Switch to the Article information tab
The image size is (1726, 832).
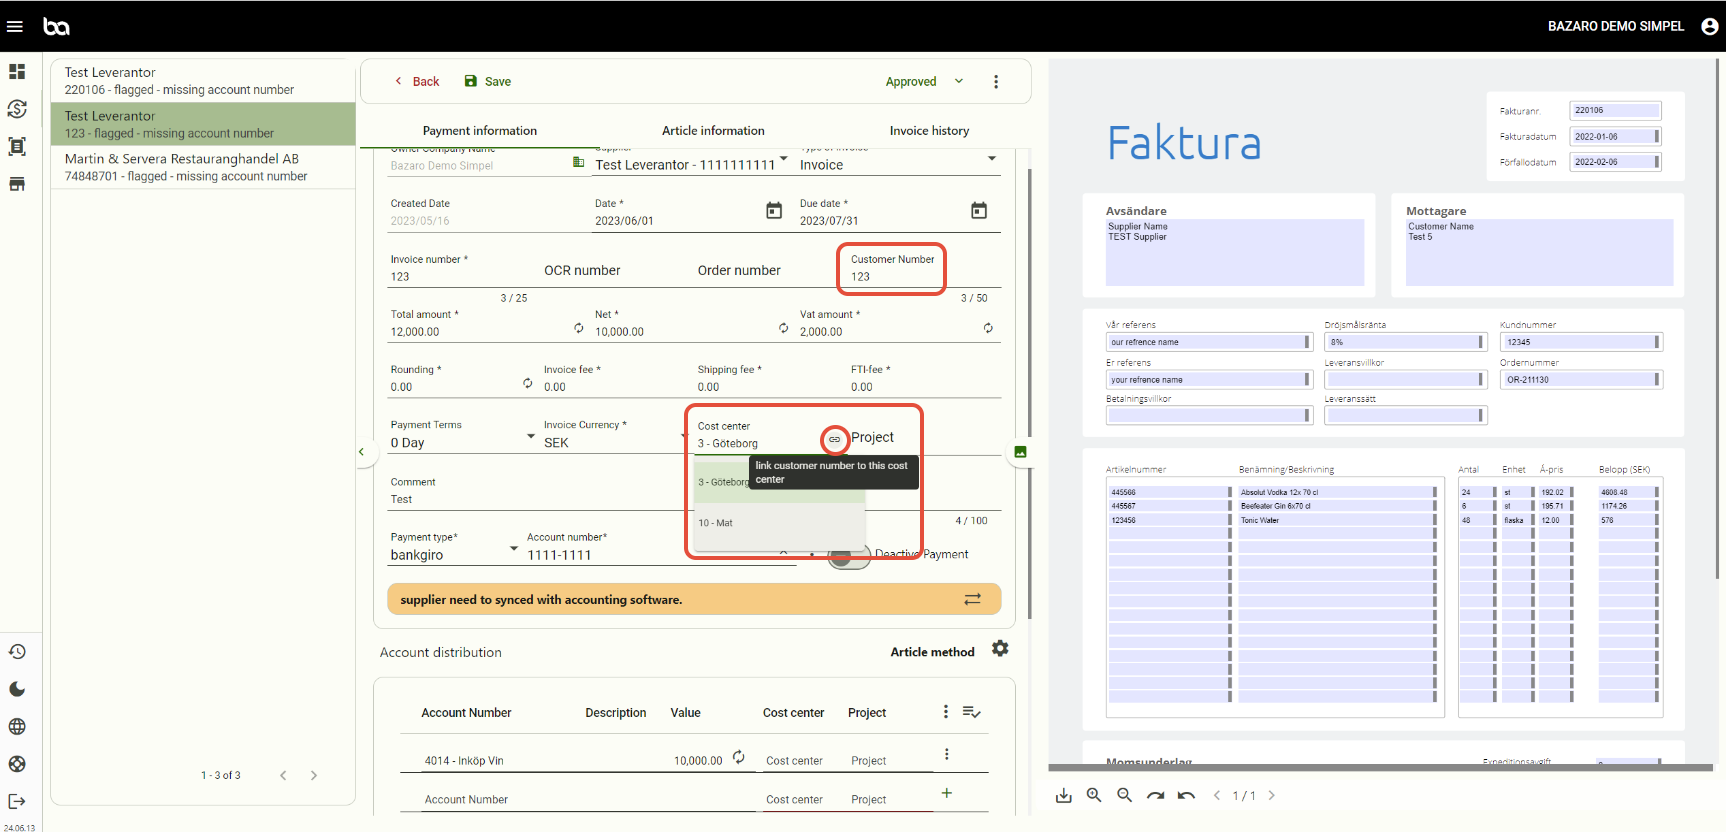click(713, 131)
